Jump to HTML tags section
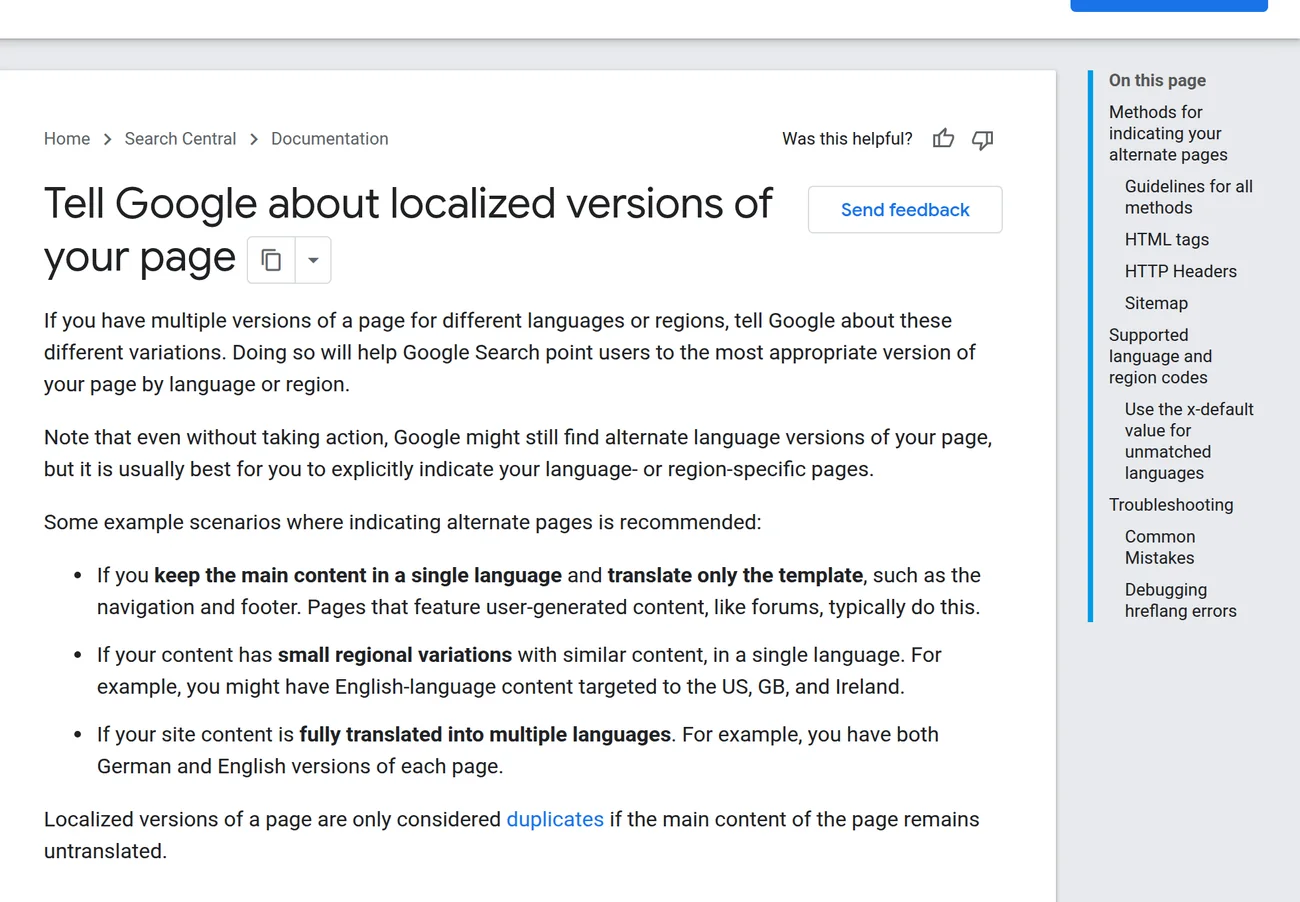The width and height of the screenshot is (1300, 902). tap(1167, 239)
